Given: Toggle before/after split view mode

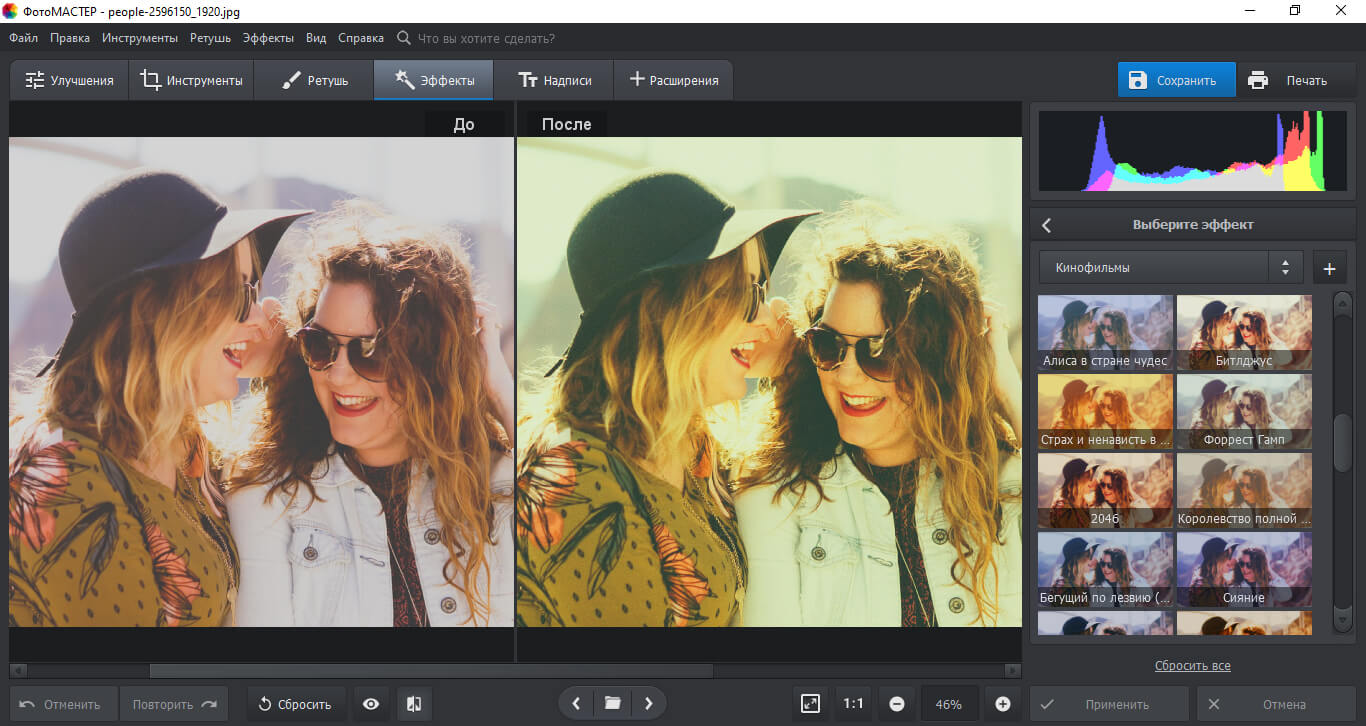Looking at the screenshot, I should pos(414,704).
